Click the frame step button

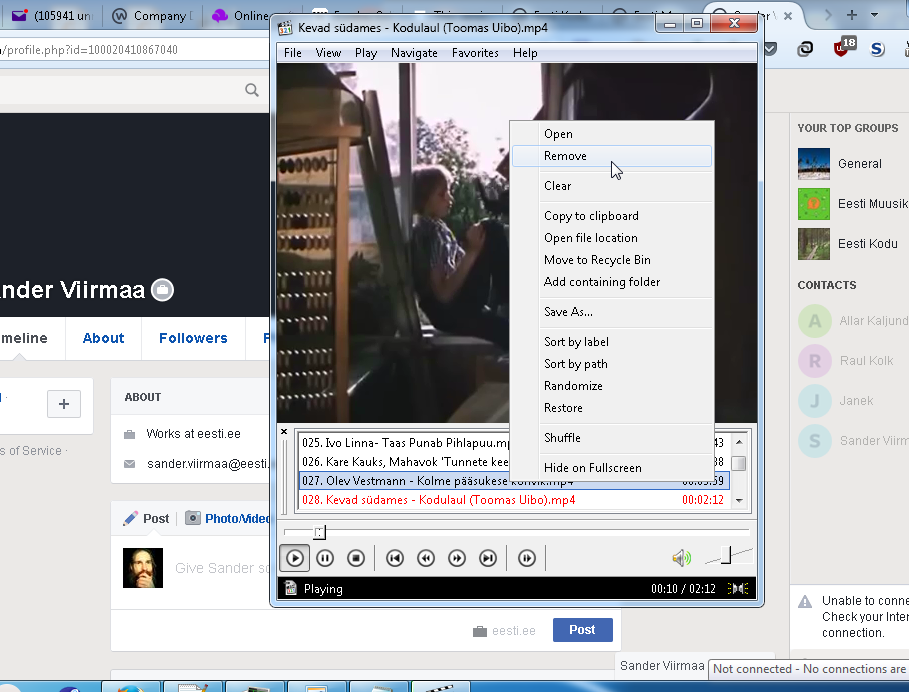[527, 558]
